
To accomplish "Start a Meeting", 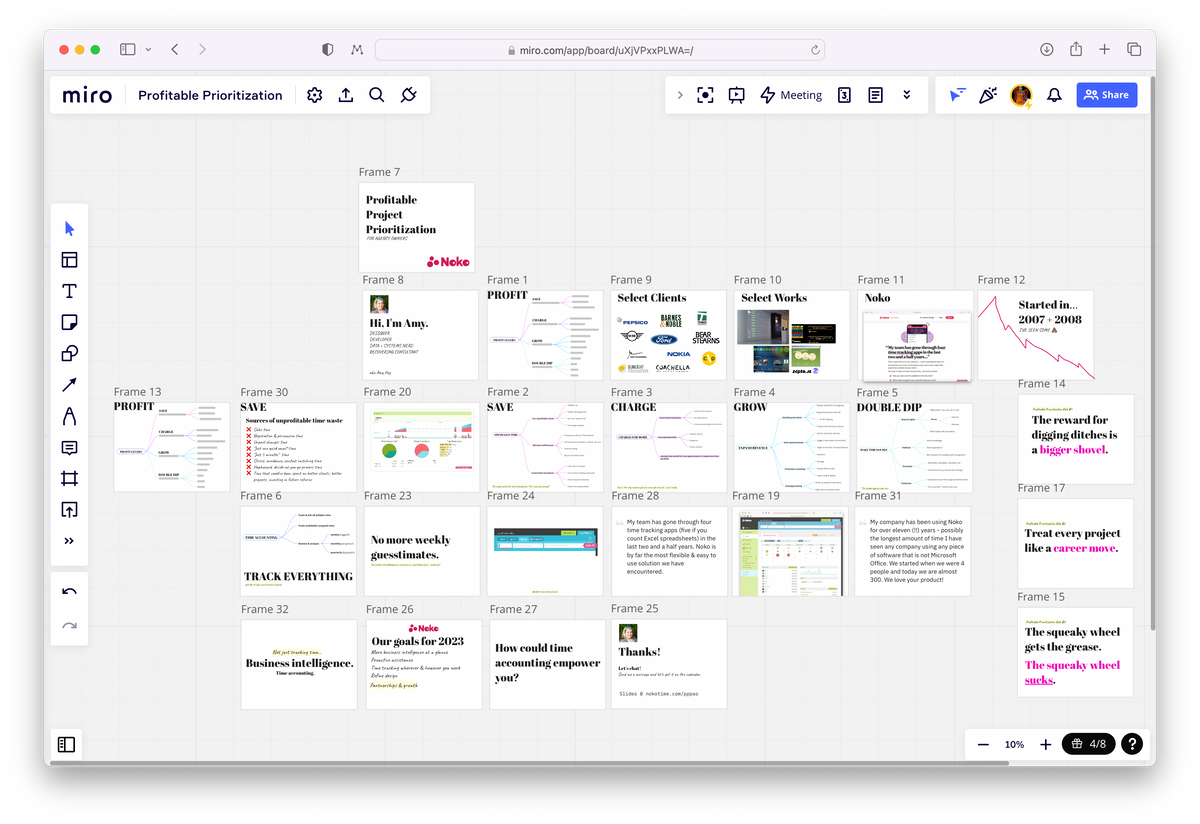I will click(791, 95).
